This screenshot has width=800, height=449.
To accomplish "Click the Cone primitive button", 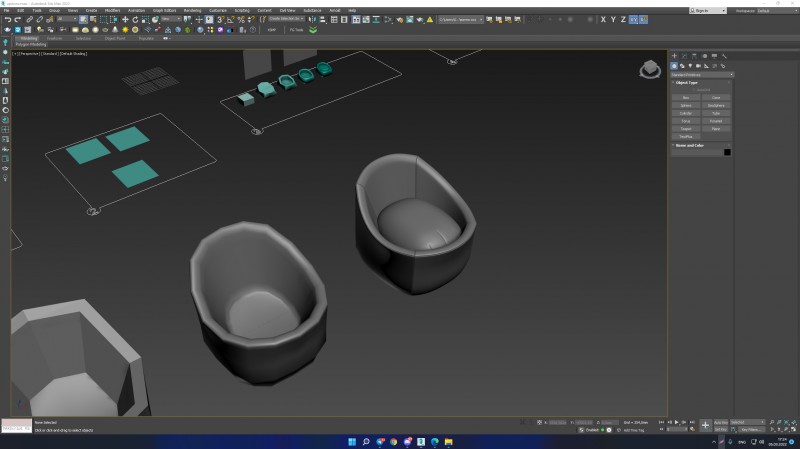I will point(716,97).
